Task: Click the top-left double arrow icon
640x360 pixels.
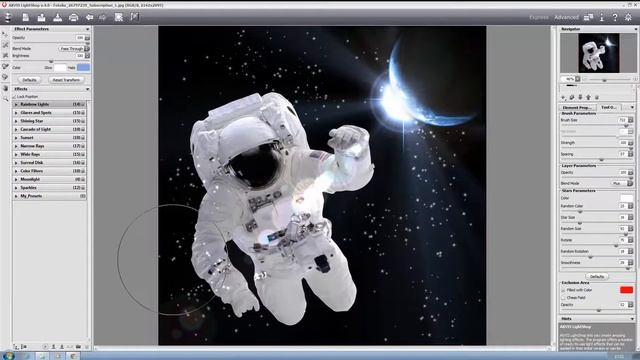Action: pyautogui.click(x=8, y=17)
